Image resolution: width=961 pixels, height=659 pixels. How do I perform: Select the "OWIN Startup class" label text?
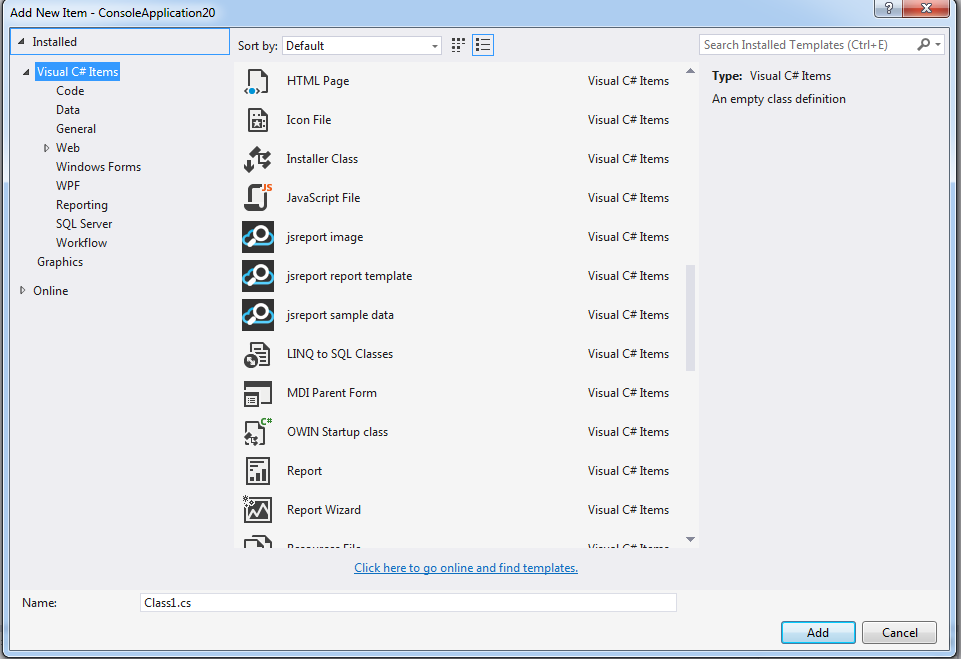tap(337, 432)
